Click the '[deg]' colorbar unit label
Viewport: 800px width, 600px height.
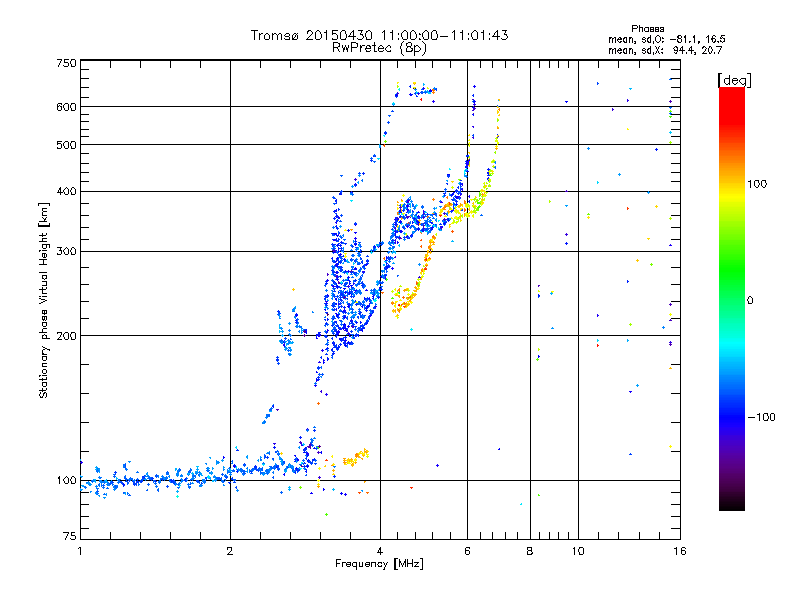click(x=734, y=80)
